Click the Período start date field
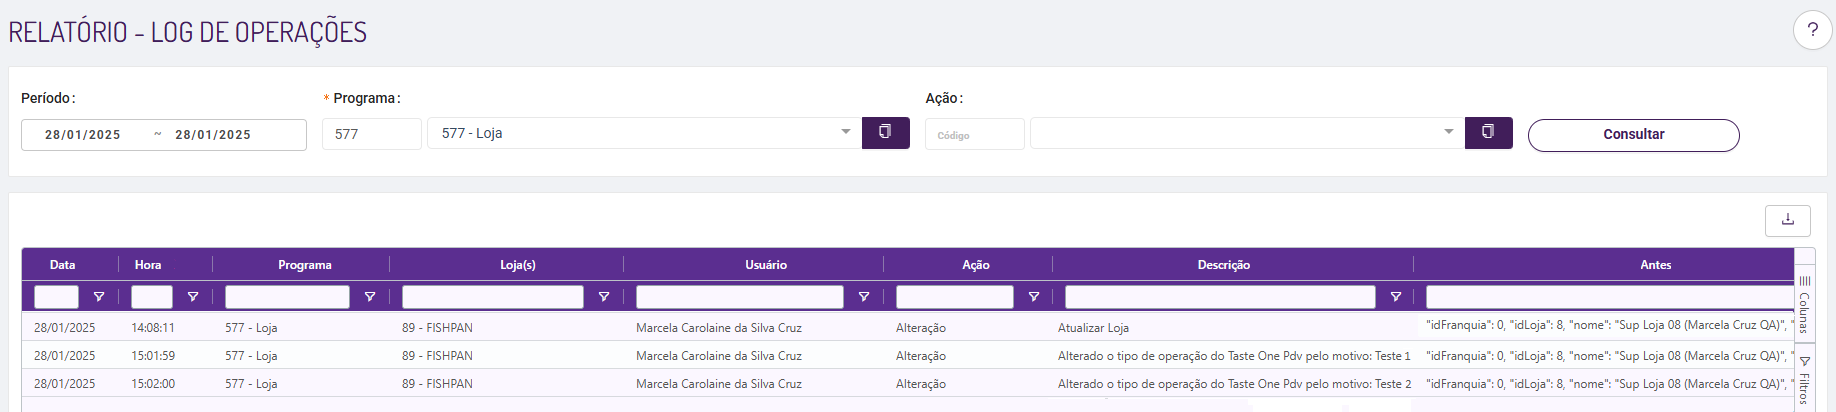Image resolution: width=1836 pixels, height=412 pixels. click(83, 135)
